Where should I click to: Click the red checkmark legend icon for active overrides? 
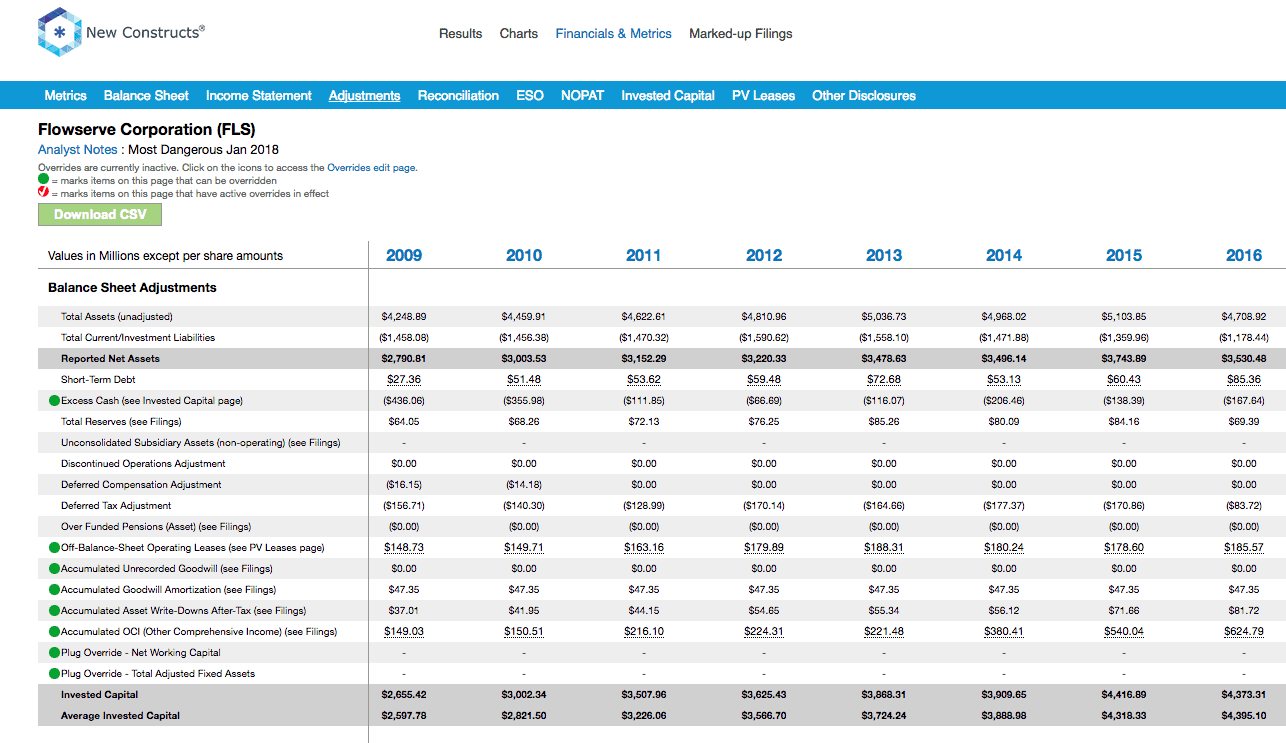point(43,193)
